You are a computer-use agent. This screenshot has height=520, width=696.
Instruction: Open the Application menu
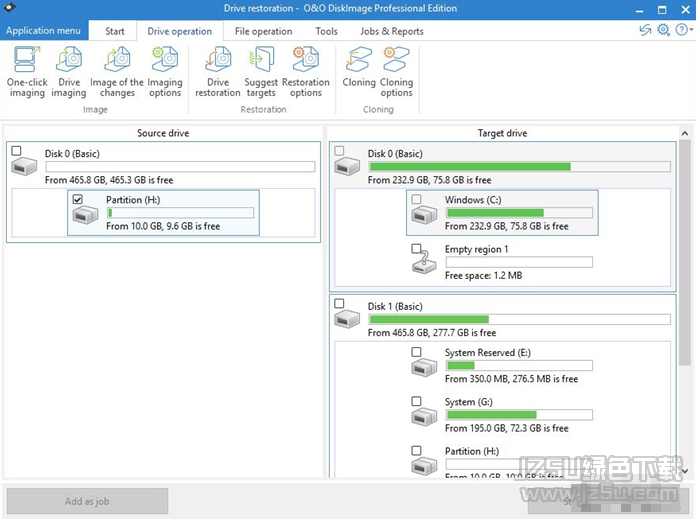coord(44,31)
